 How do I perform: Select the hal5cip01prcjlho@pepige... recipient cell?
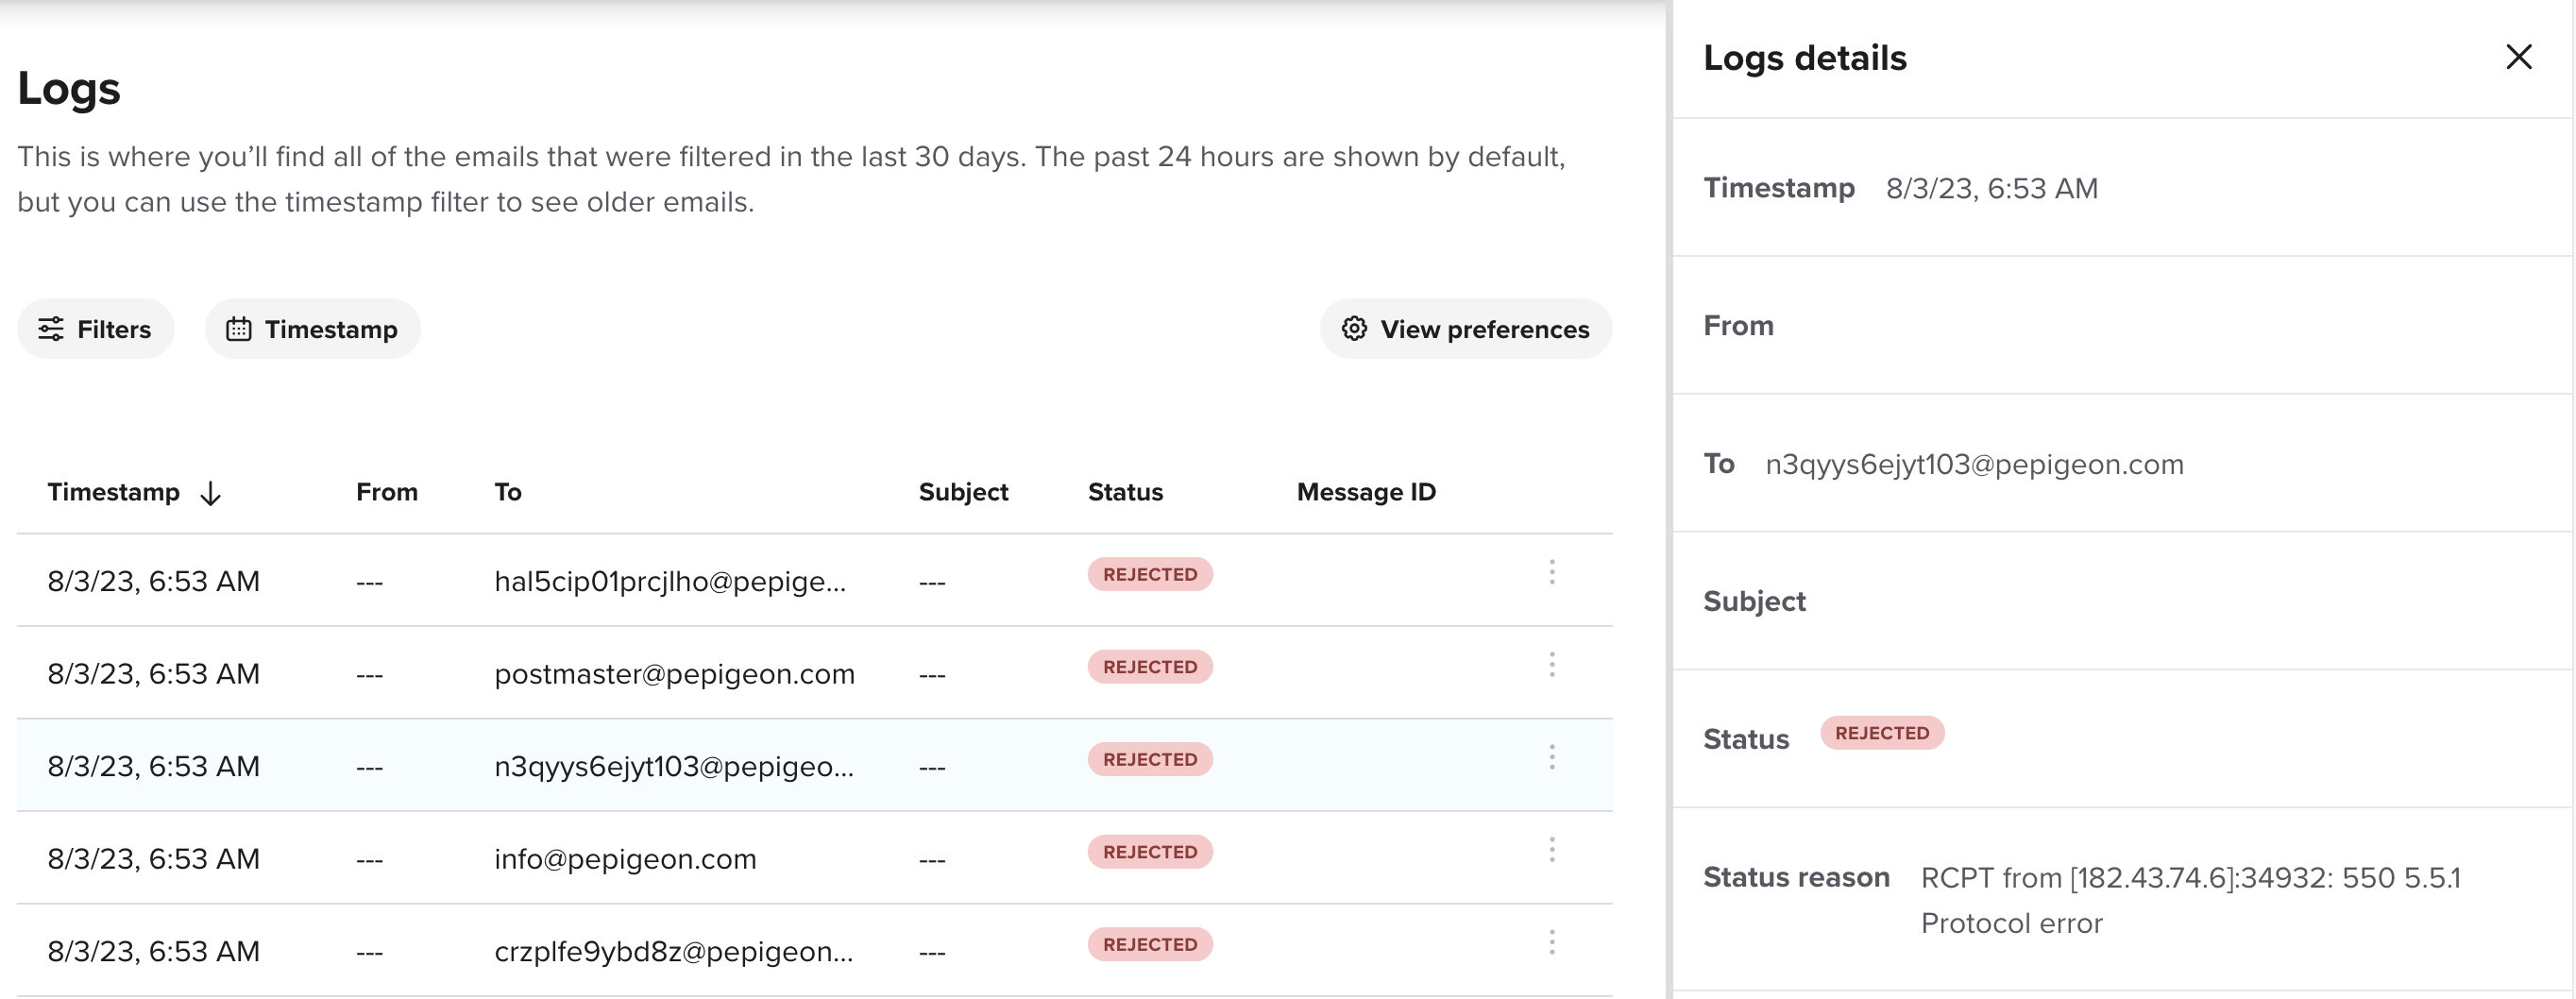pos(670,581)
